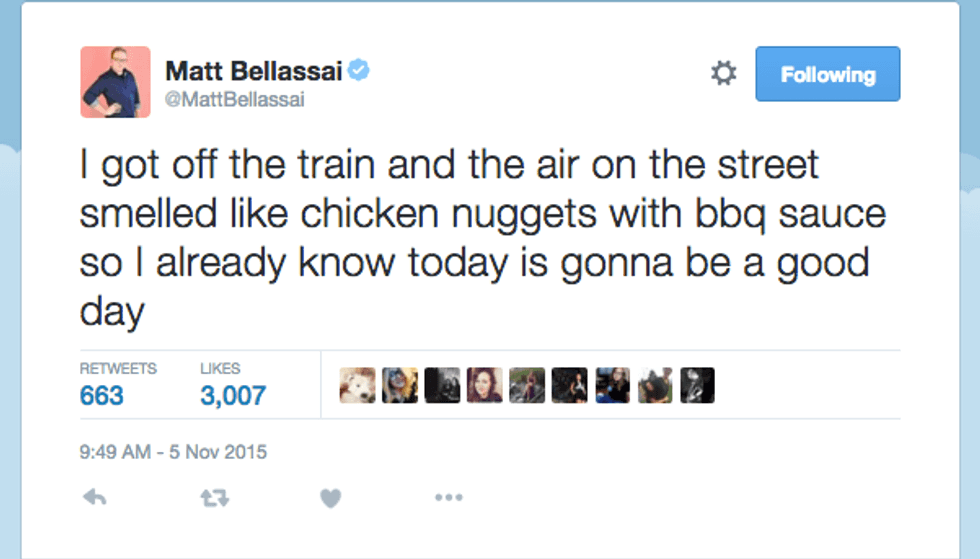Open Matt Bellassai's profile picture
Viewport: 980px width, 559px height.
click(115, 82)
